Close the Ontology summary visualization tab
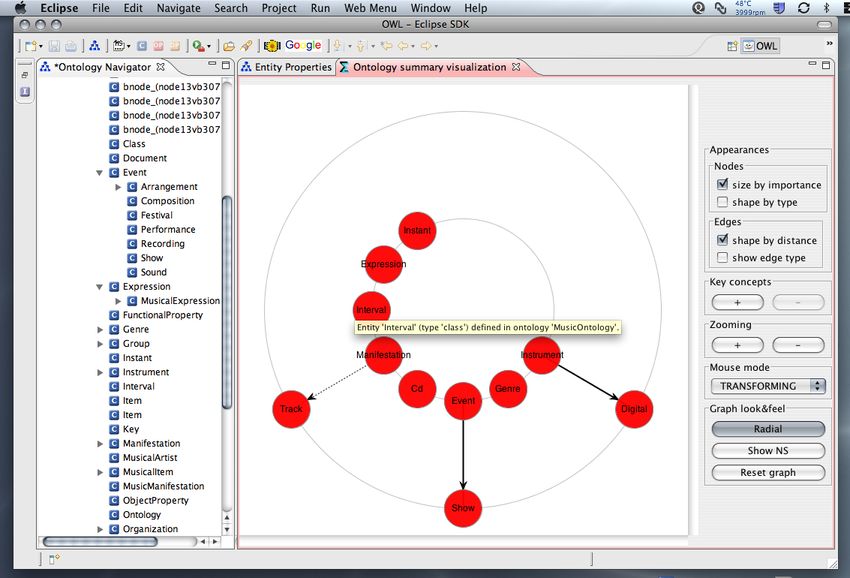The height and width of the screenshot is (578, 850). (x=516, y=67)
